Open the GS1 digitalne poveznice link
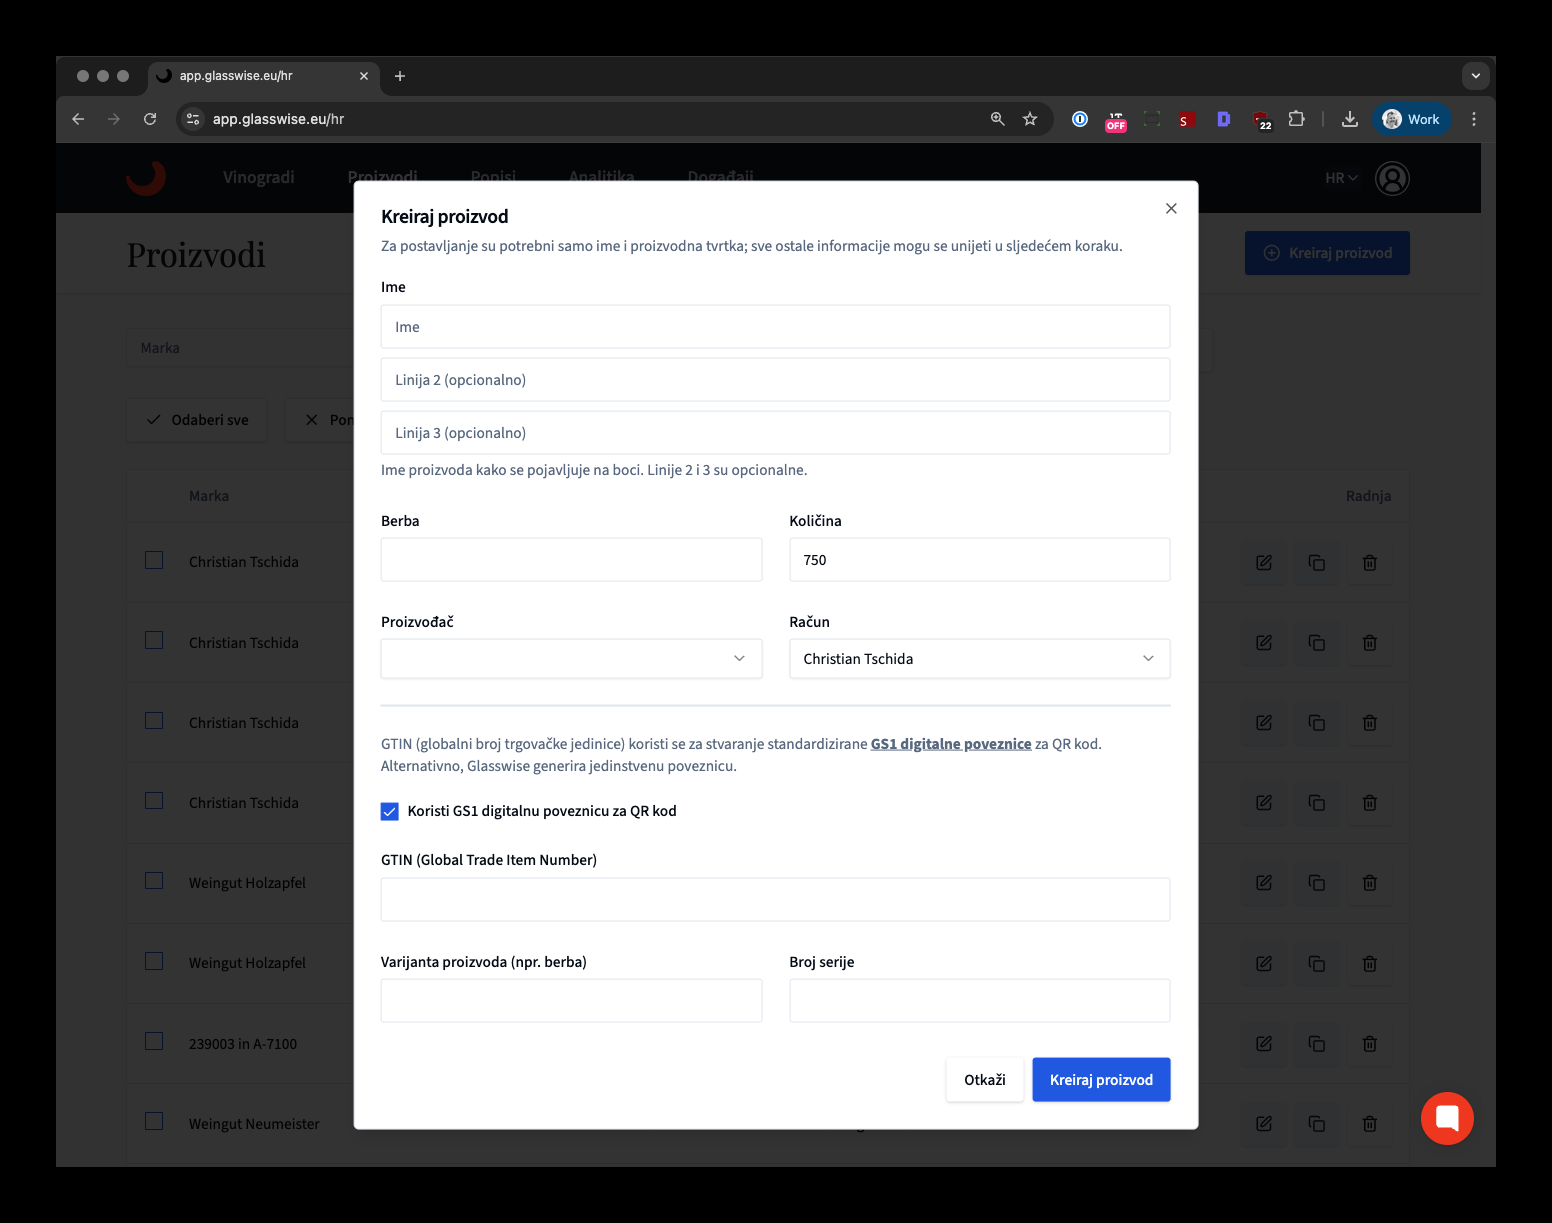The width and height of the screenshot is (1552, 1223). coord(951,744)
